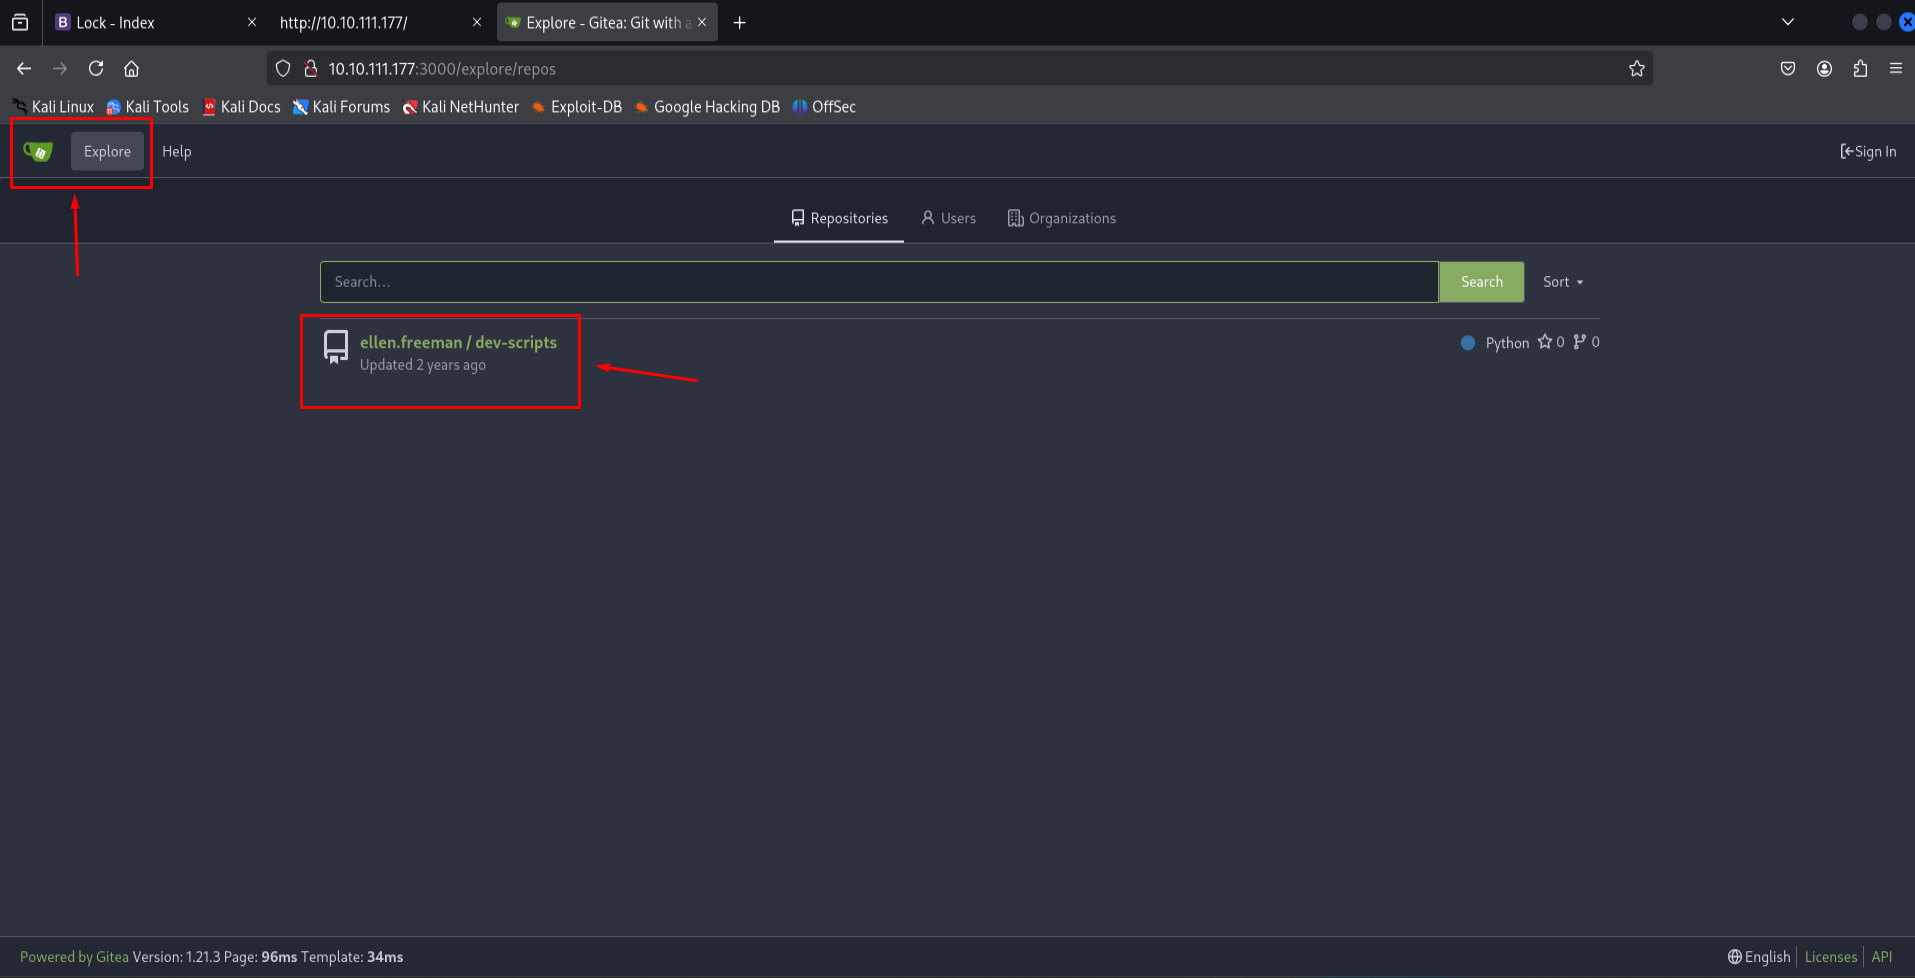Viewport: 1915px width, 978px height.
Task: Close the Explore - Gitea tab
Action: (x=702, y=22)
